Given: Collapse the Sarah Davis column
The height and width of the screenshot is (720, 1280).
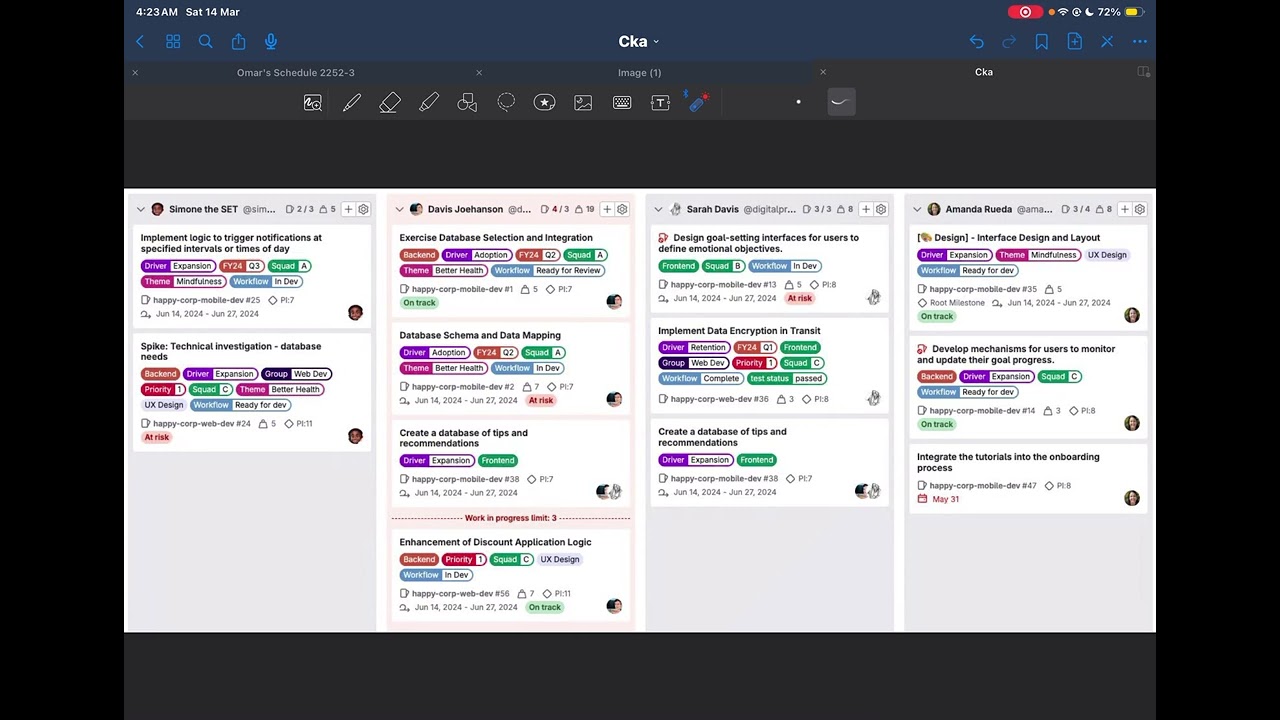Looking at the screenshot, I should pyautogui.click(x=658, y=209).
